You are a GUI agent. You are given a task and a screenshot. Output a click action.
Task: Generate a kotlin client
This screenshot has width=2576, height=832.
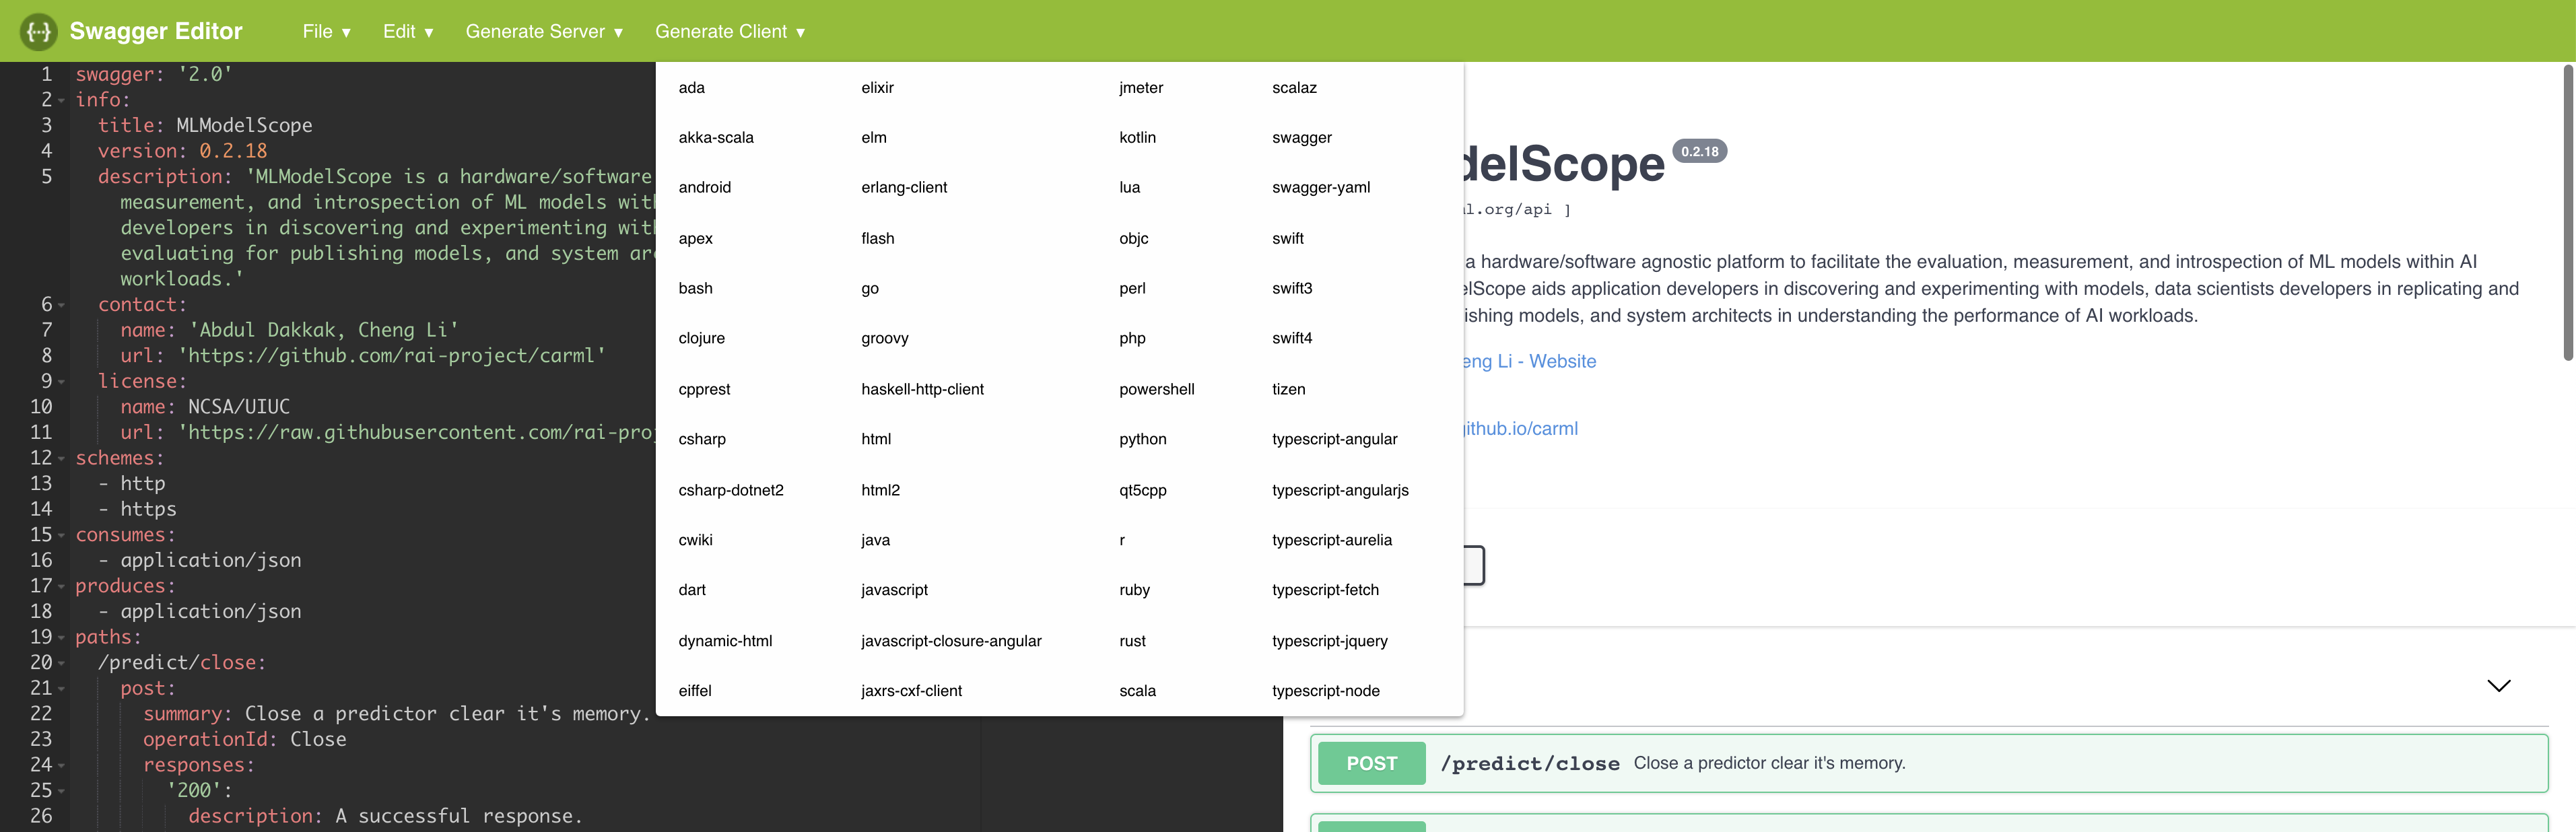click(x=1137, y=138)
